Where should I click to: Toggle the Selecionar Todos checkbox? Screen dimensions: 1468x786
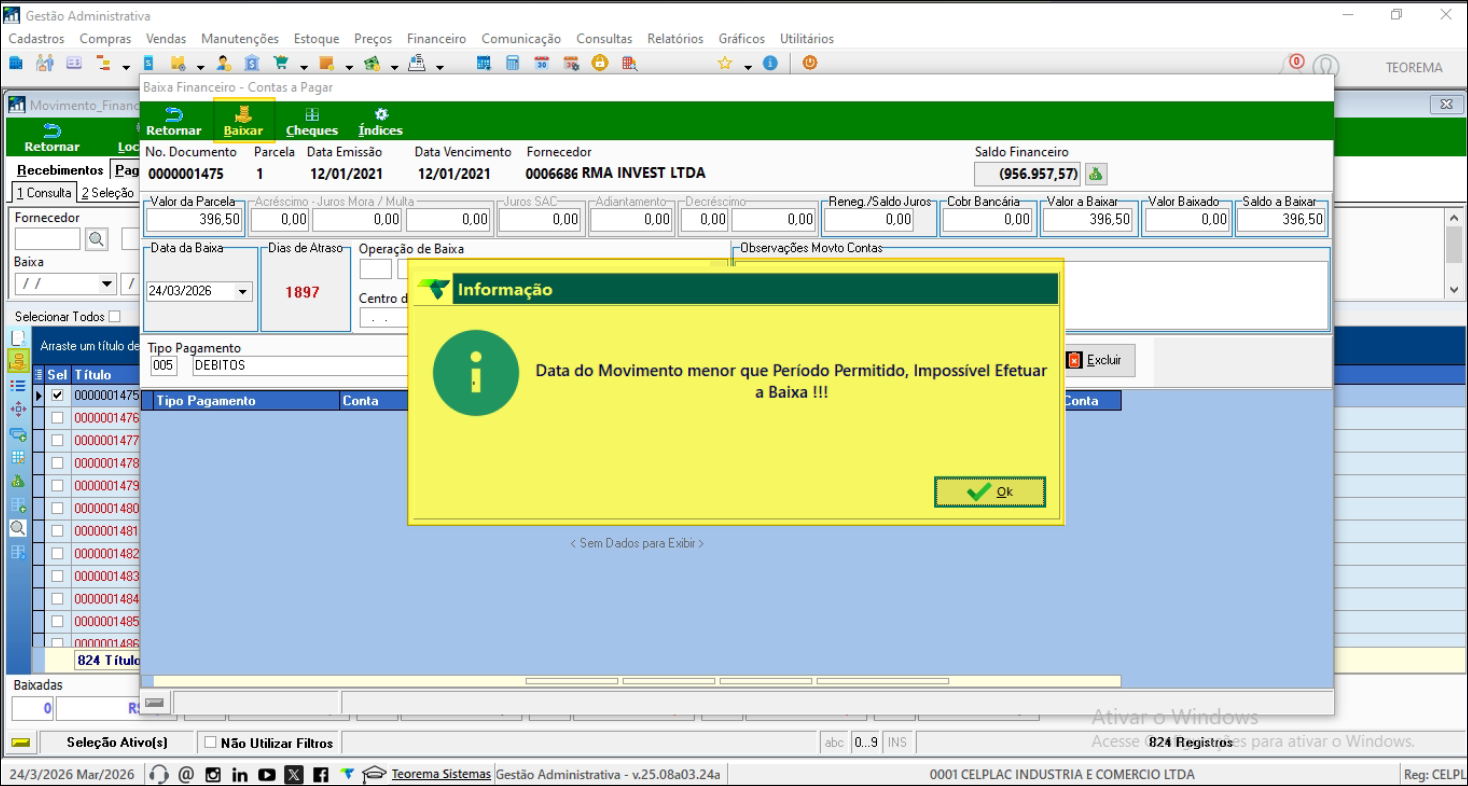pyautogui.click(x=114, y=317)
